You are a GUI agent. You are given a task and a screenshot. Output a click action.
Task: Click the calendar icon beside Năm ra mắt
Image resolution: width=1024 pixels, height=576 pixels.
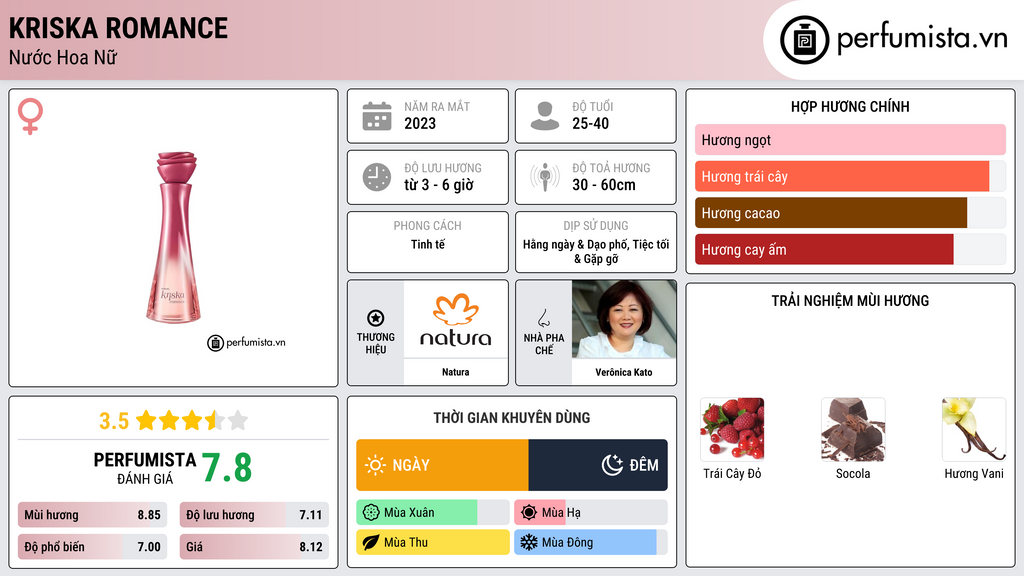tap(377, 116)
